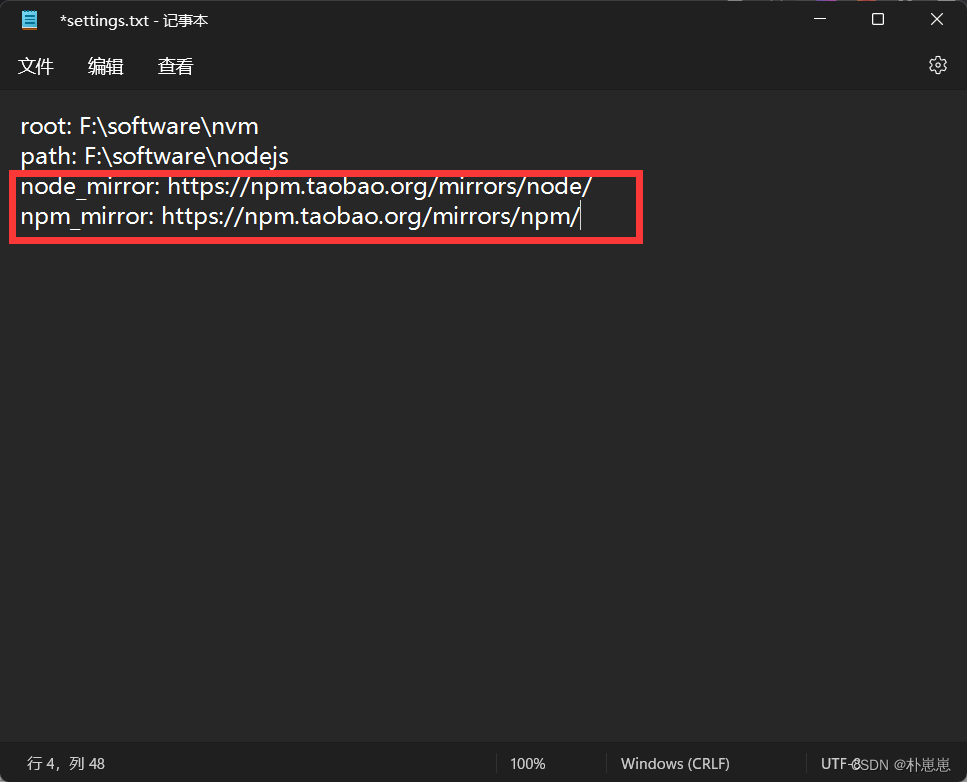The width and height of the screenshot is (967, 782).
Task: Maximize the Notepad window
Action: pos(878,19)
